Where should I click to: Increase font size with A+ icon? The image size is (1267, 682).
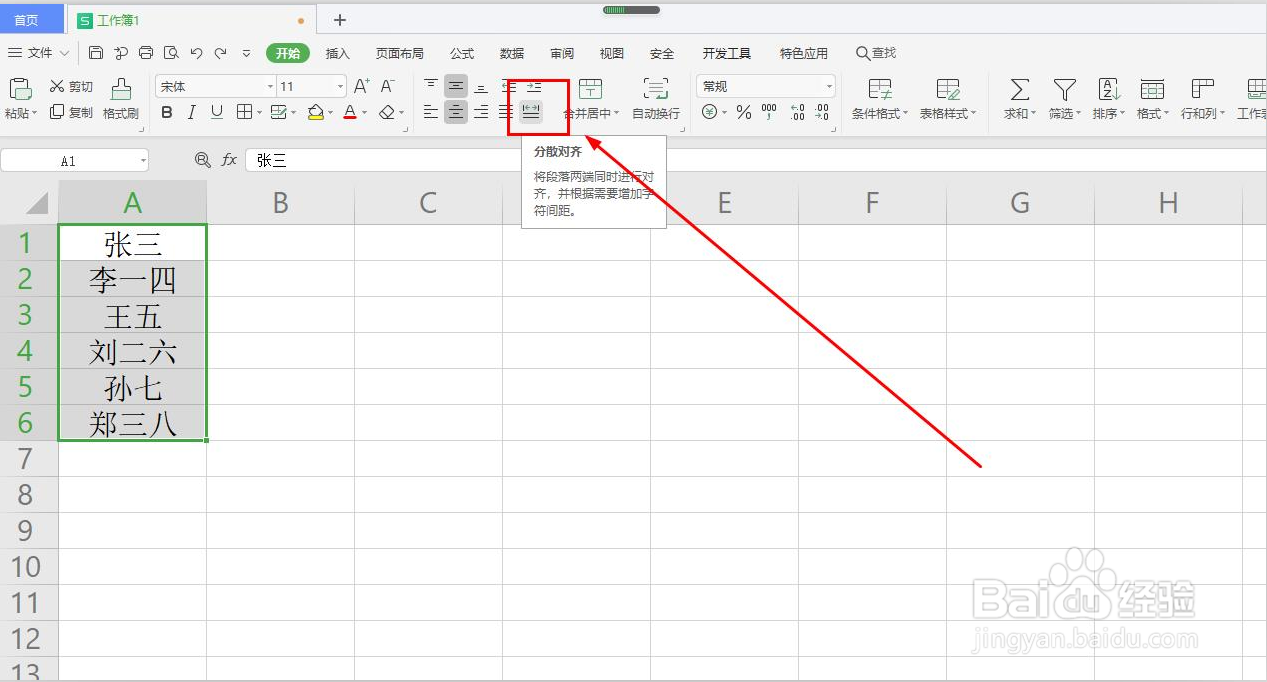362,87
